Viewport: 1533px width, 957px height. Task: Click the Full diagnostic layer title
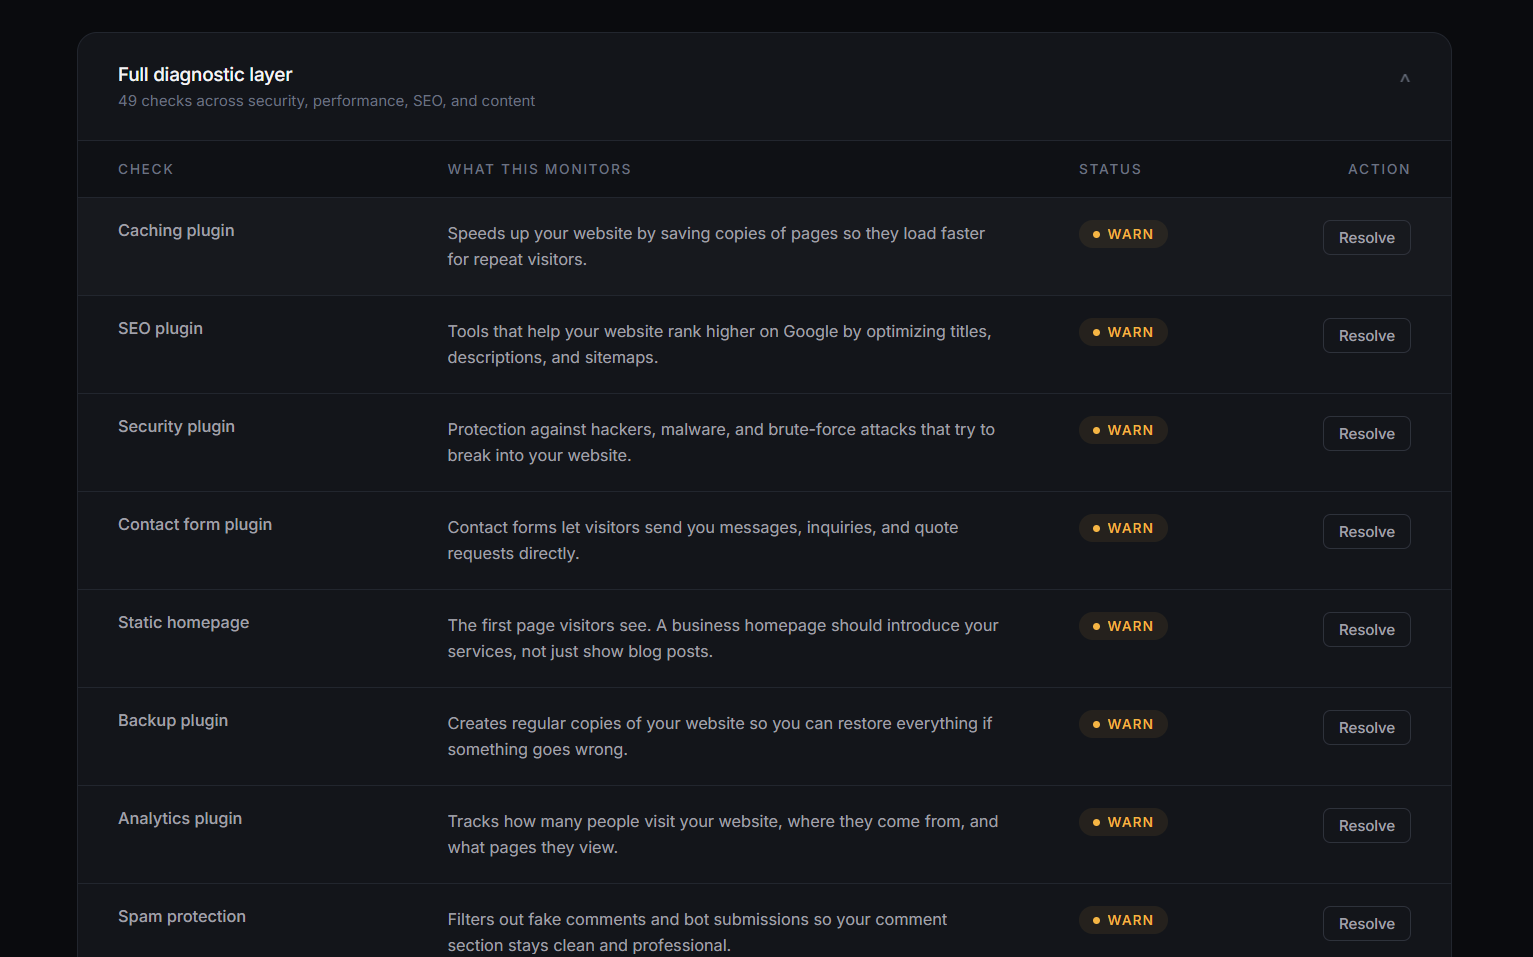(205, 75)
